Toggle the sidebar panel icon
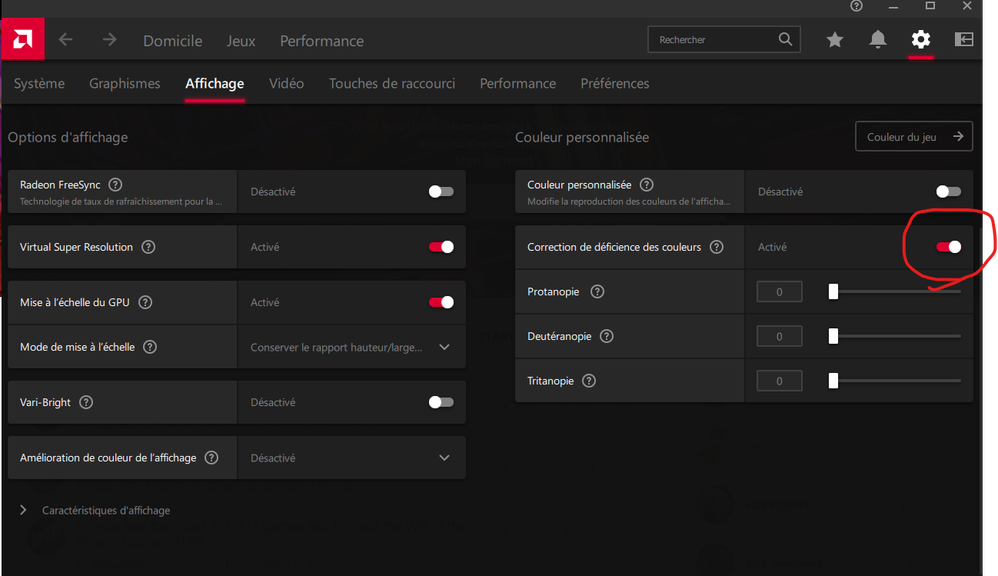 (964, 39)
